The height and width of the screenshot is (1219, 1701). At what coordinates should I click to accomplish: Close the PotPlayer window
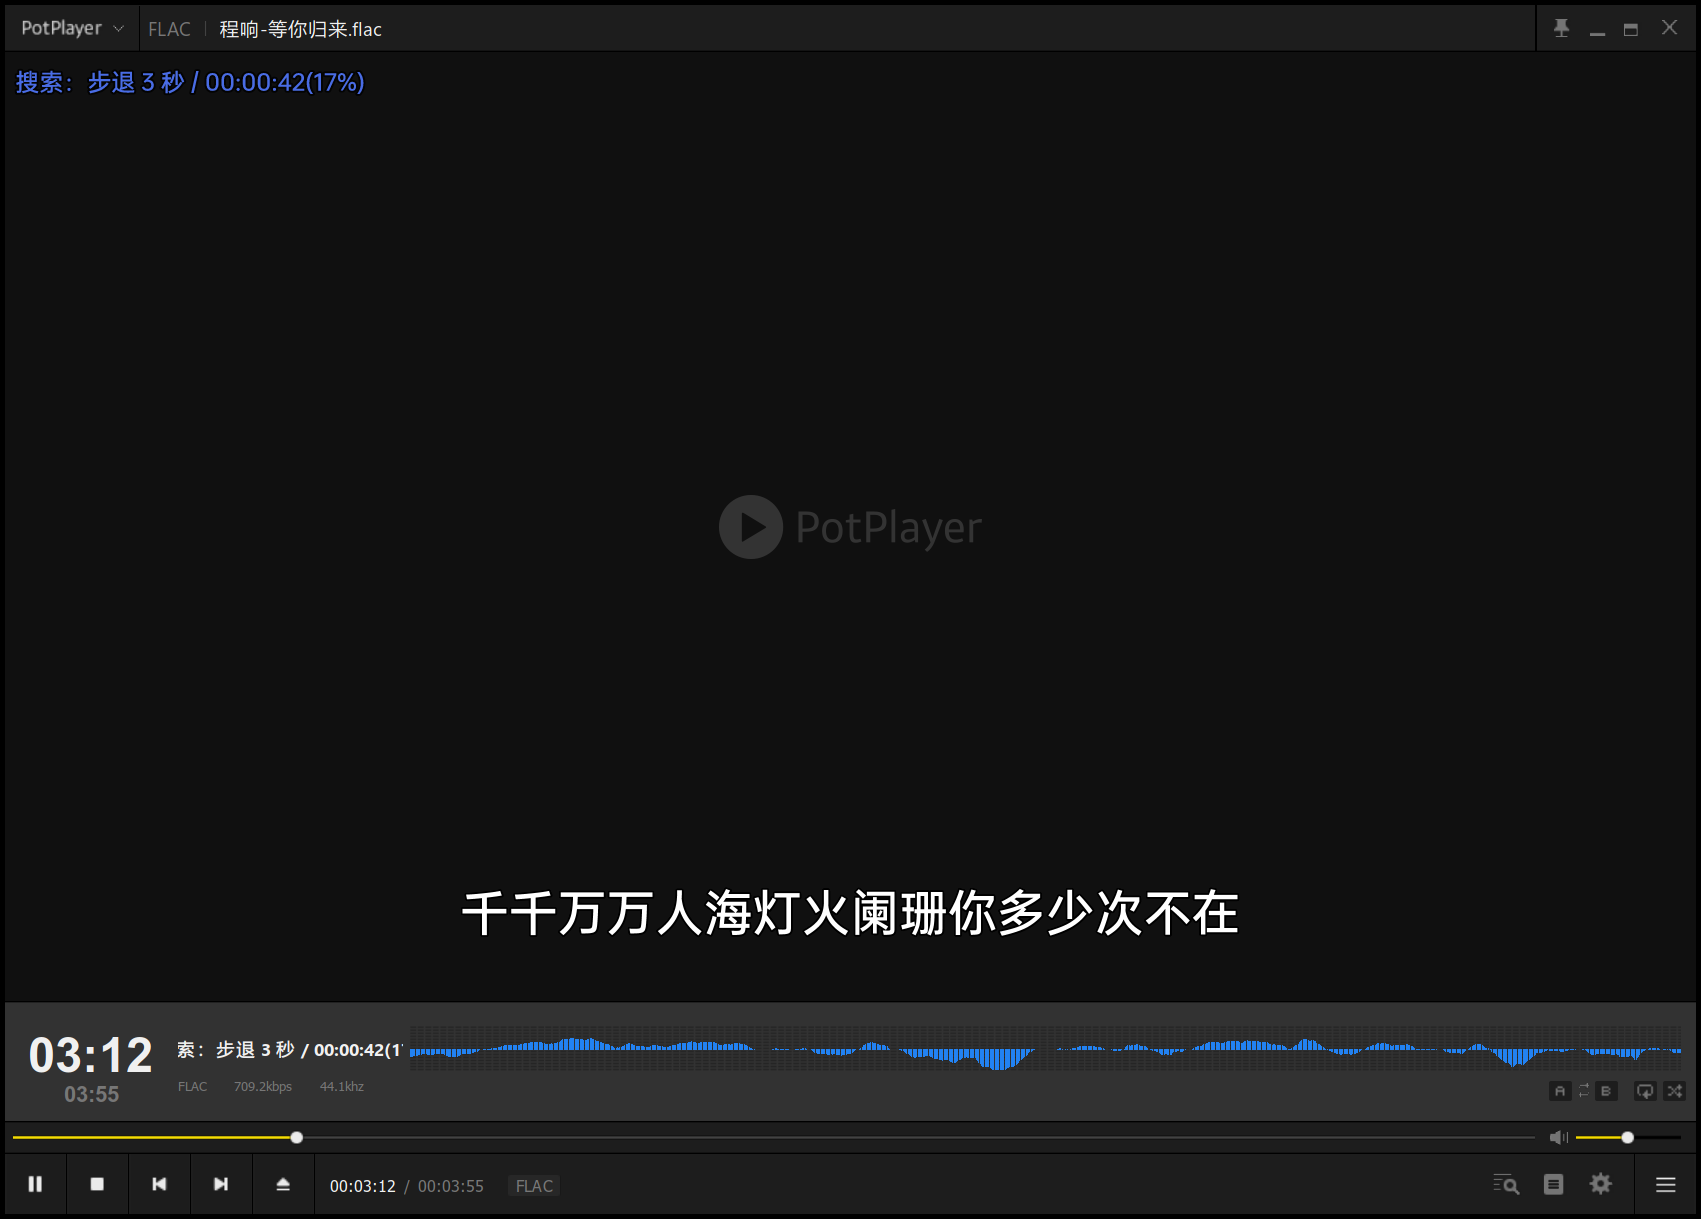tap(1669, 28)
